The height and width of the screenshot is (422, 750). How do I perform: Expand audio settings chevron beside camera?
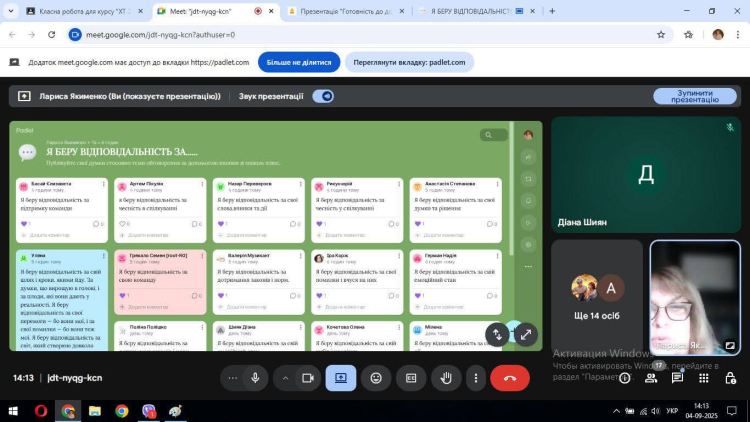point(285,378)
